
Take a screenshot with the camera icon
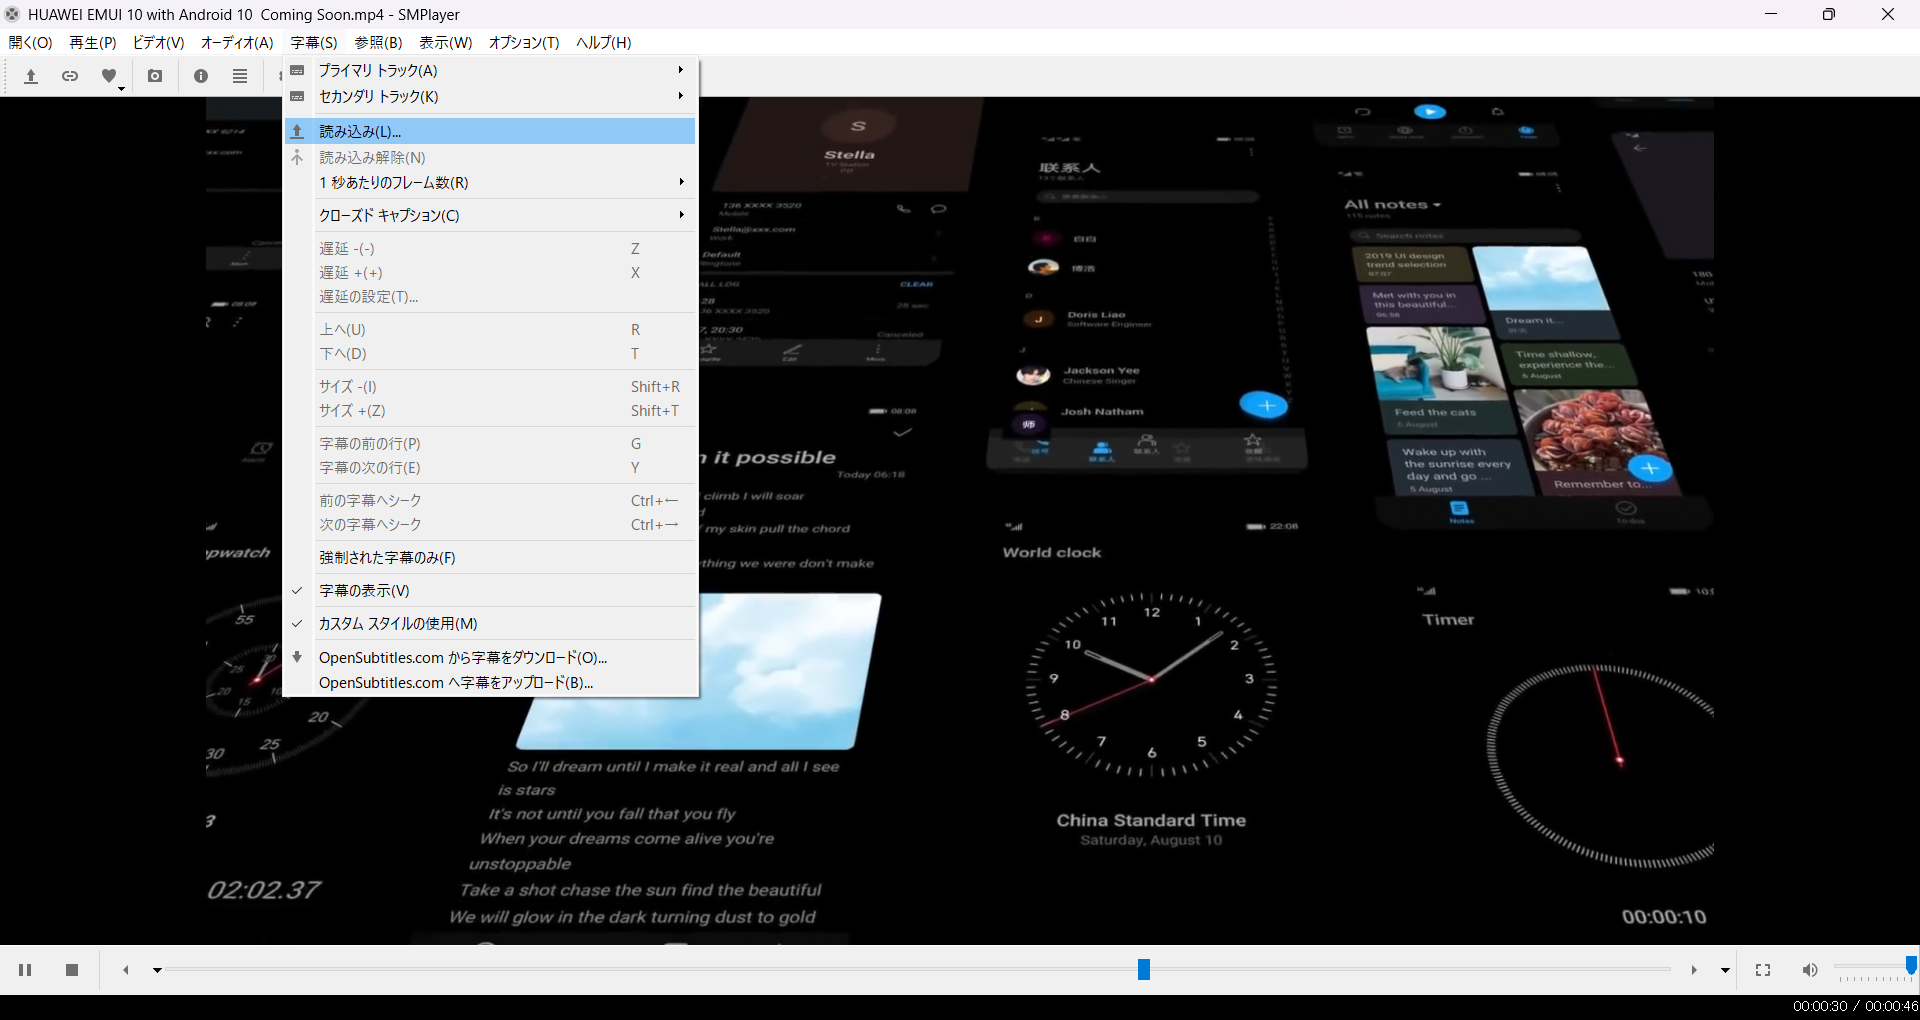(155, 76)
